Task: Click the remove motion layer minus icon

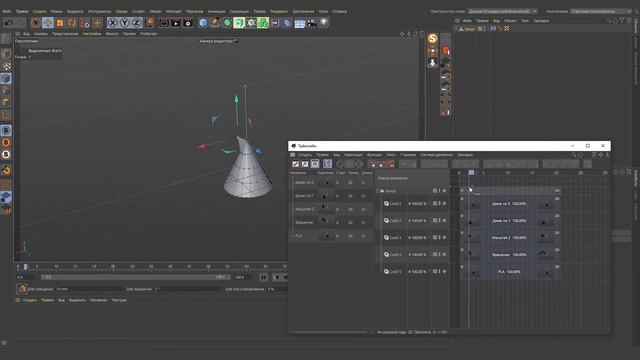Action: click(x=391, y=164)
